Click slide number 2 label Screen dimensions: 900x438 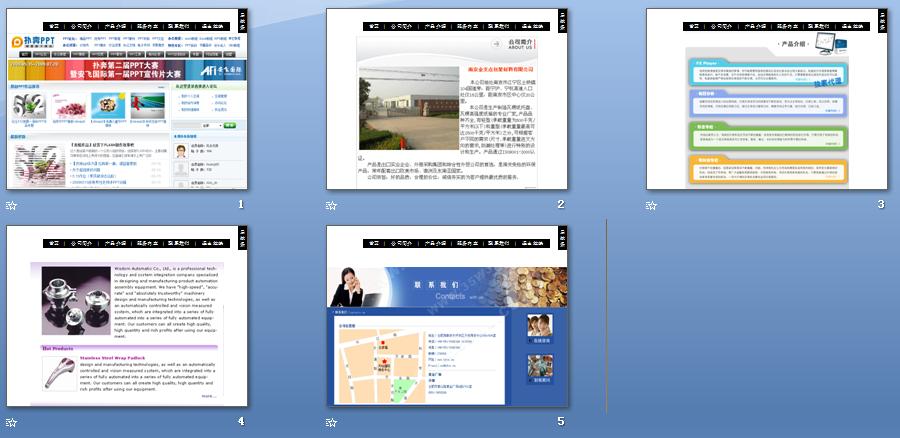(x=561, y=204)
